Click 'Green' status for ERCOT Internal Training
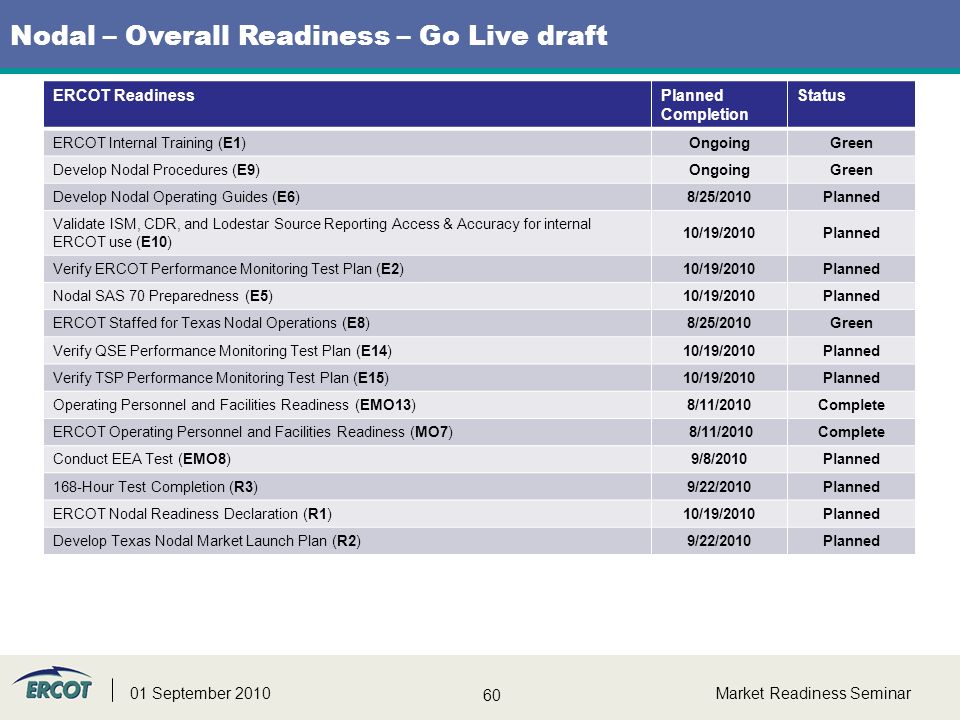Image resolution: width=960 pixels, height=720 pixels. 851,143
